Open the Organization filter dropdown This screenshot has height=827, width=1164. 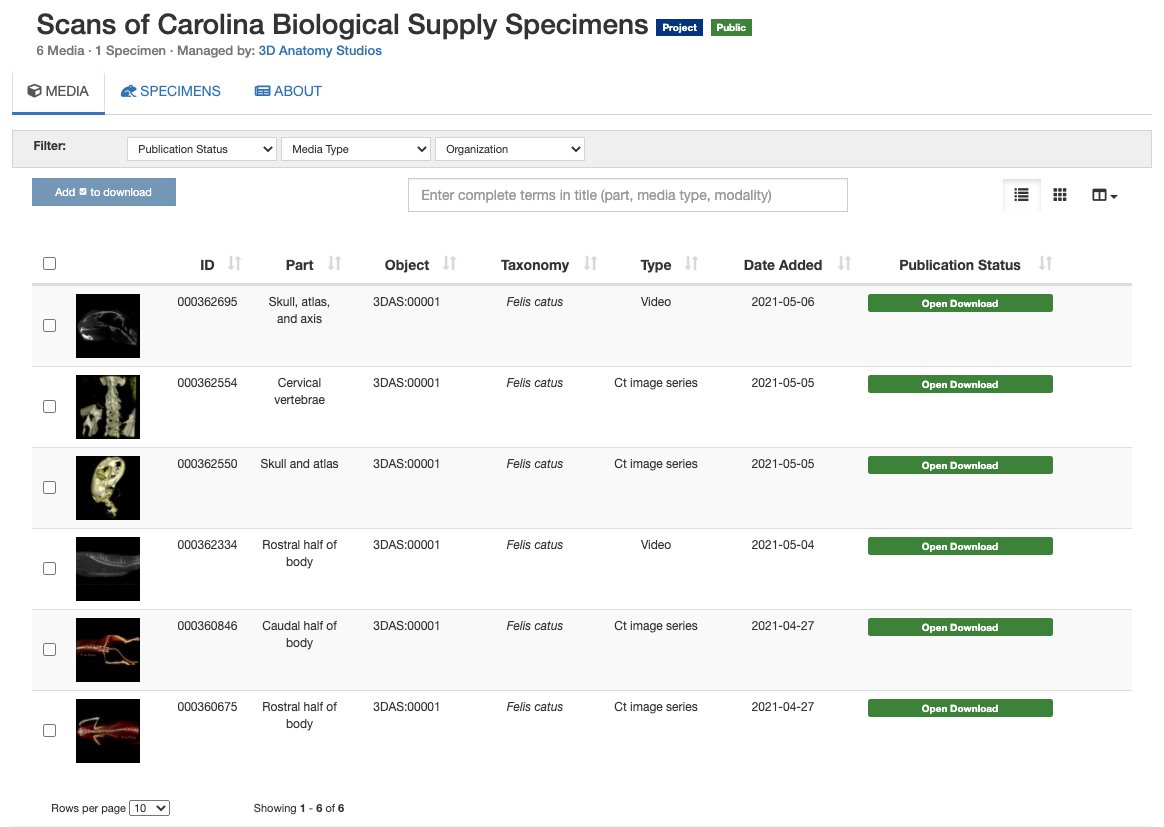(510, 149)
